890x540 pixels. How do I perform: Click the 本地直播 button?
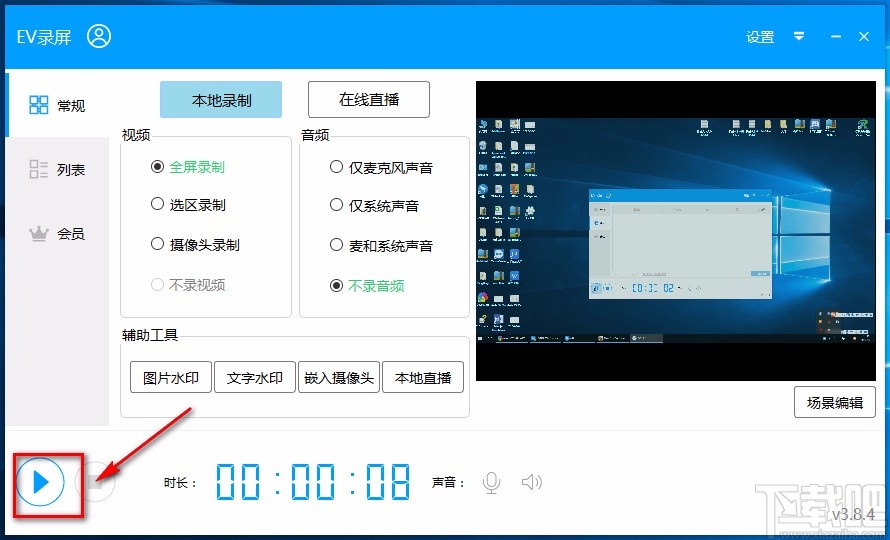(423, 378)
